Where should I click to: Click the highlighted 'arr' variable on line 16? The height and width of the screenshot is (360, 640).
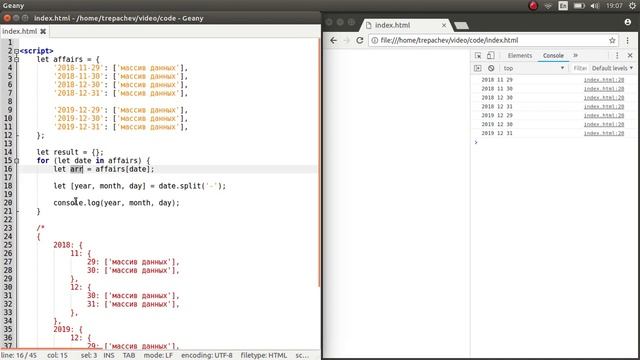[76, 169]
